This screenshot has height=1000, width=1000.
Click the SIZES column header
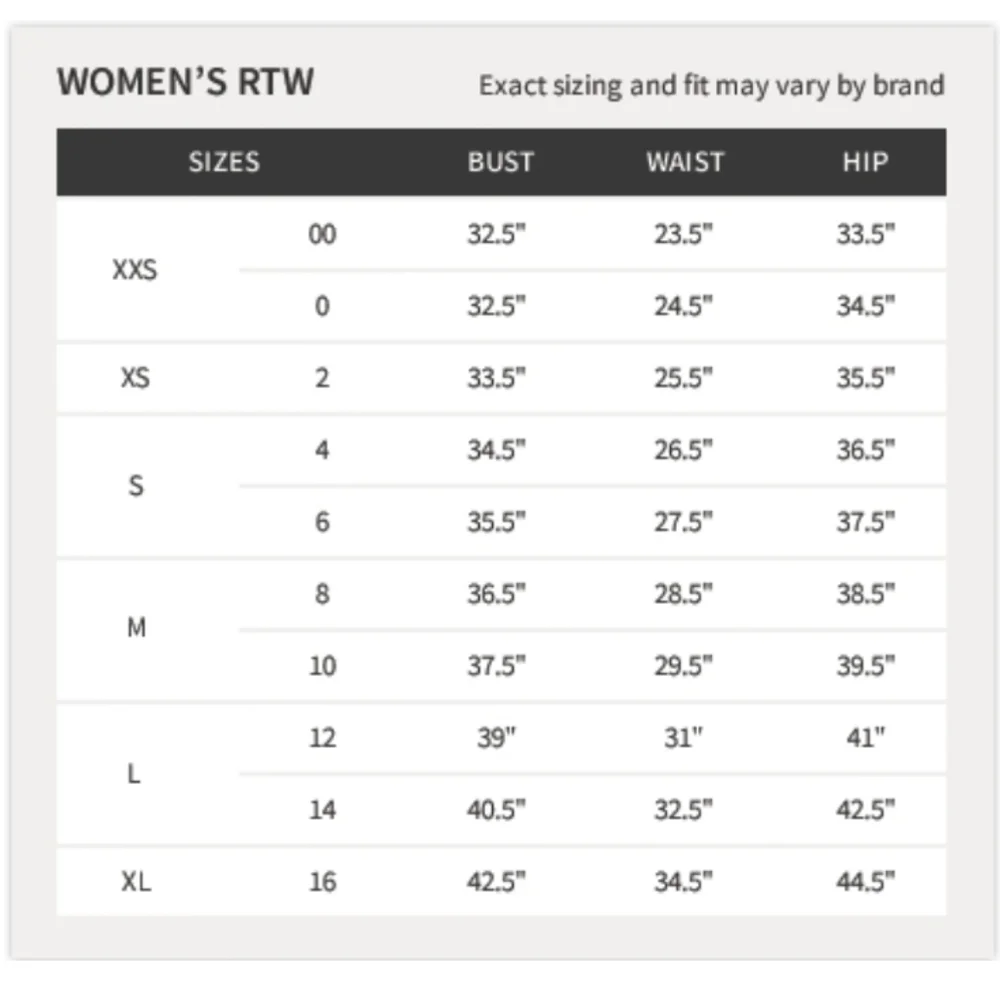tap(224, 162)
